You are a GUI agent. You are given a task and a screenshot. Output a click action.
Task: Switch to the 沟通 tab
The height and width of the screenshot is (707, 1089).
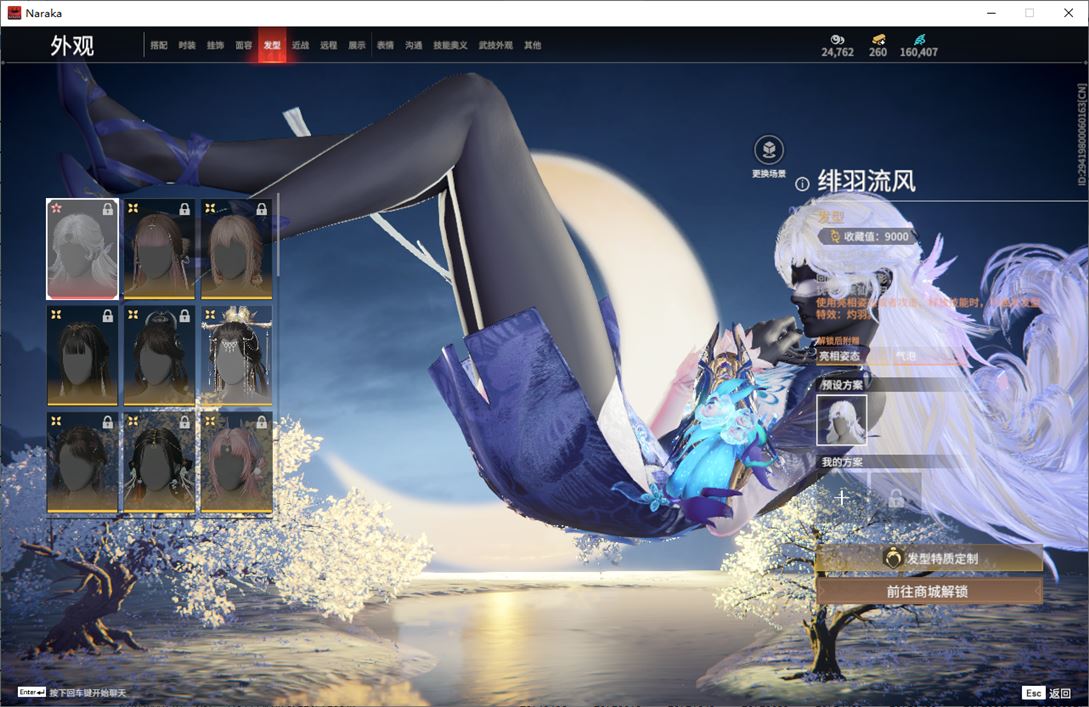(x=414, y=45)
